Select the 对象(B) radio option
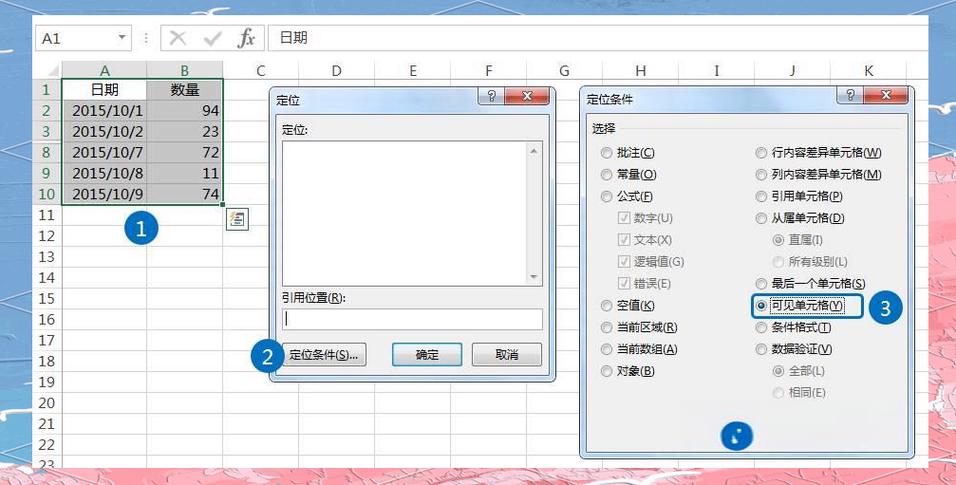This screenshot has width=956, height=485. [628, 372]
